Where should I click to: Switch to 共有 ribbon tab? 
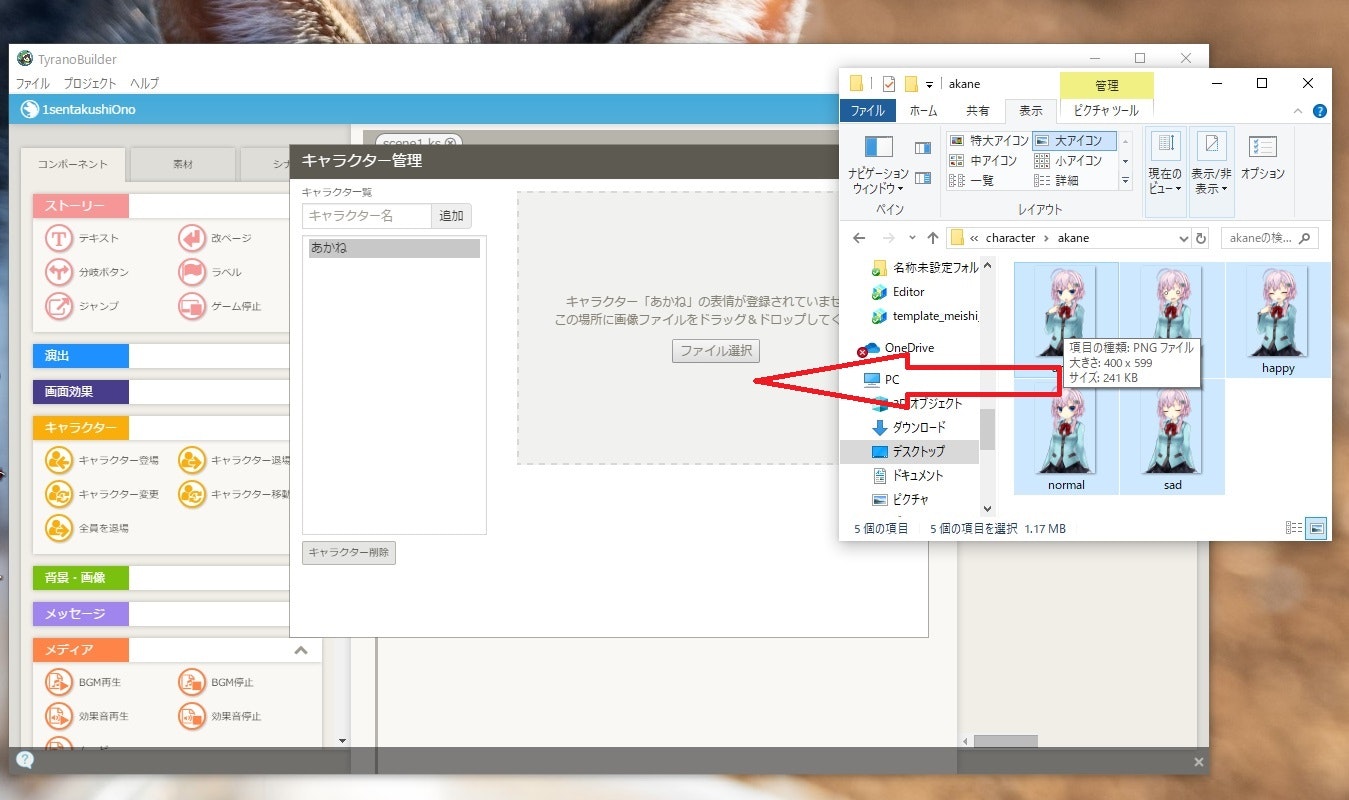977,110
